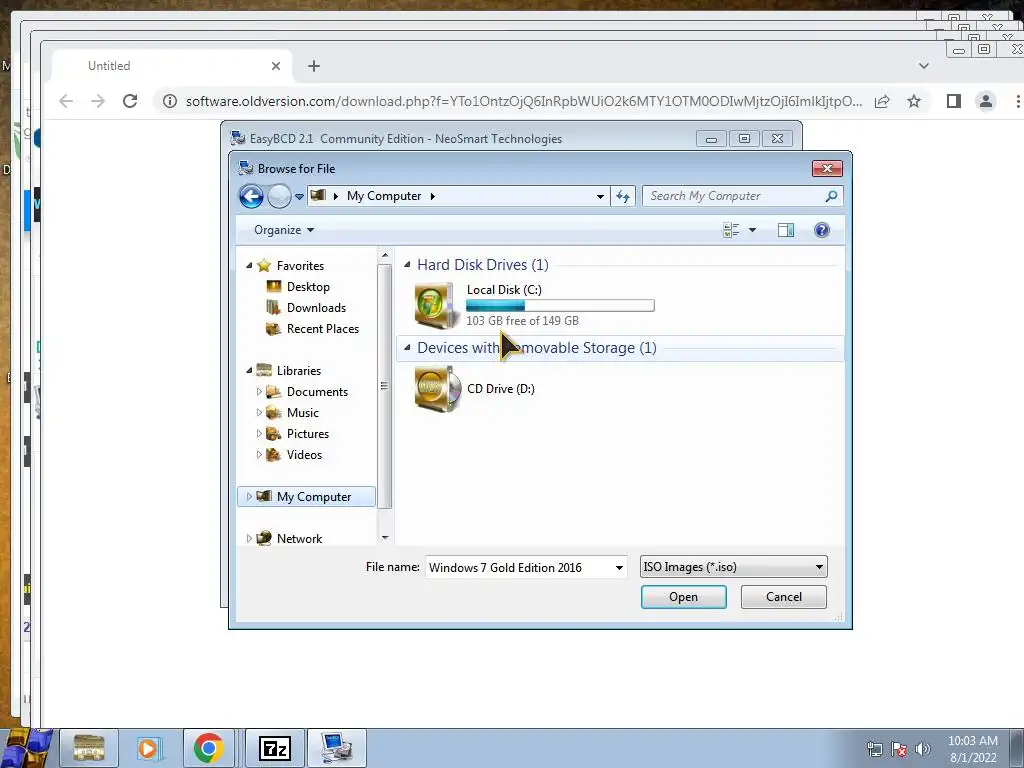Change your view icon in toolbar
This screenshot has height=768, width=1024.
731,230
